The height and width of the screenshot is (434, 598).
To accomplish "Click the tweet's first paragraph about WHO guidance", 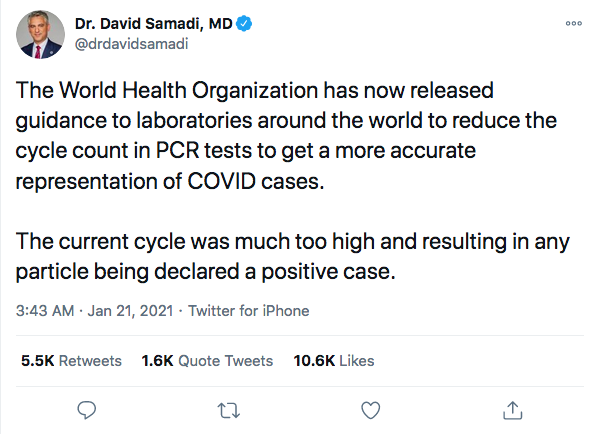I will tap(286, 136).
